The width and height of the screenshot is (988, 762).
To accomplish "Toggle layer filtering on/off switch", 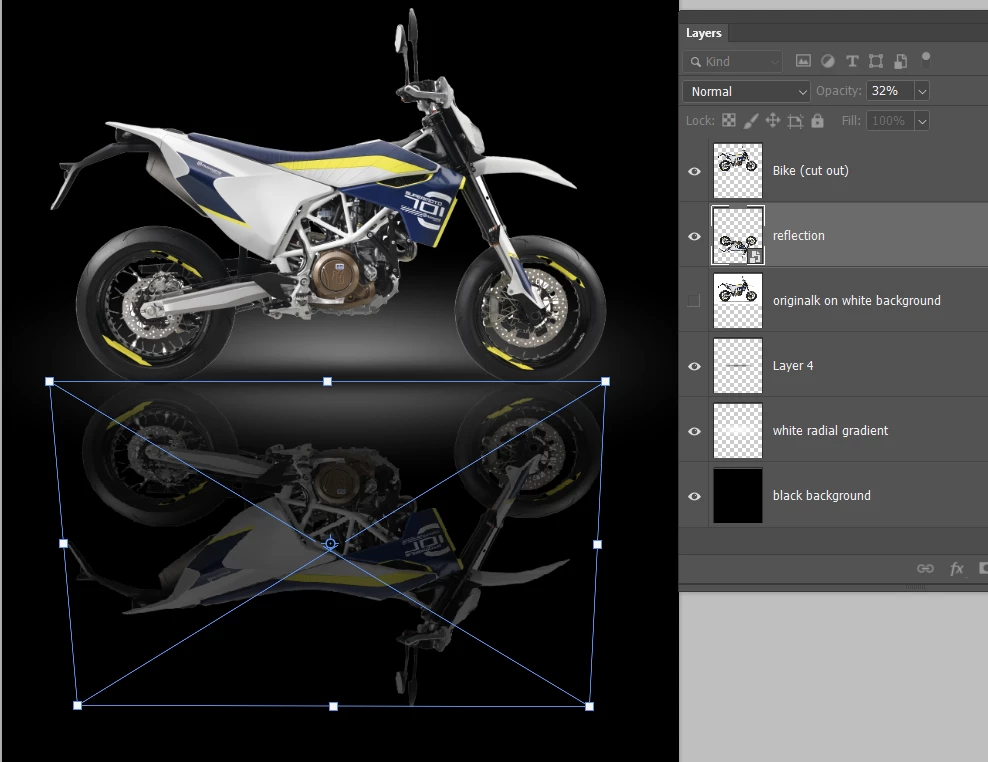I will pos(926,60).
